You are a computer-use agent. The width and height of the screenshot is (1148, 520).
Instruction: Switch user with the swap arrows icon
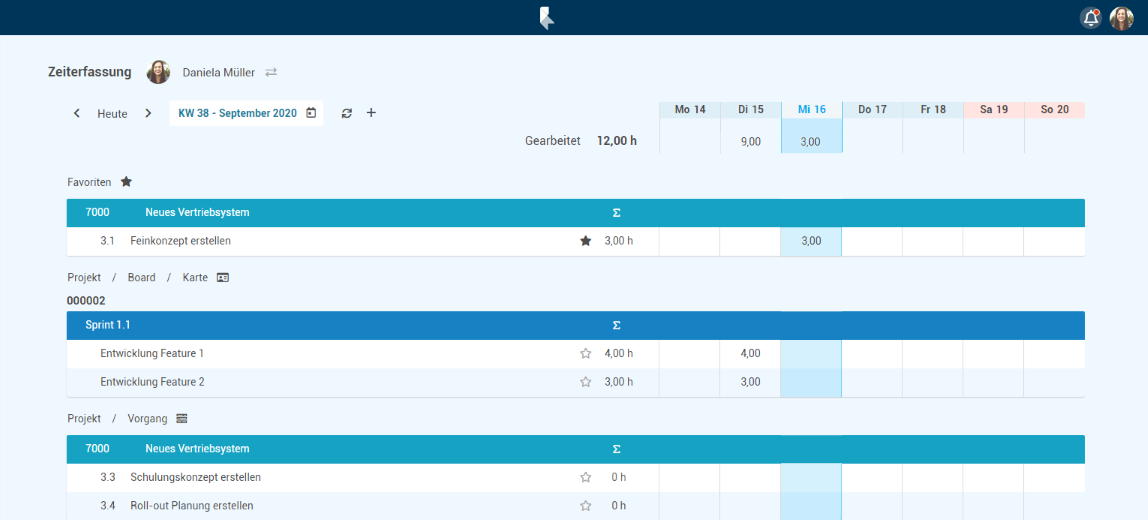pyautogui.click(x=271, y=73)
